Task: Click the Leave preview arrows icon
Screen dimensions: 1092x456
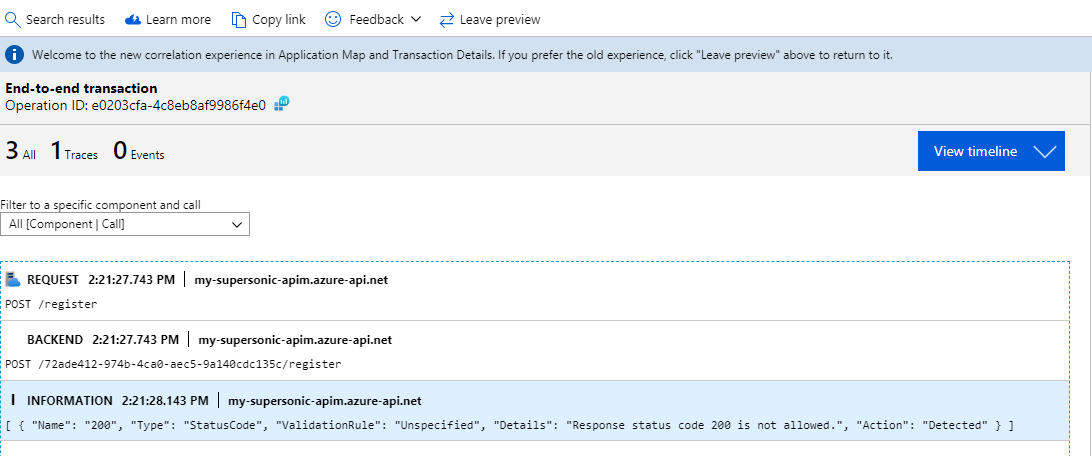Action: [x=446, y=19]
